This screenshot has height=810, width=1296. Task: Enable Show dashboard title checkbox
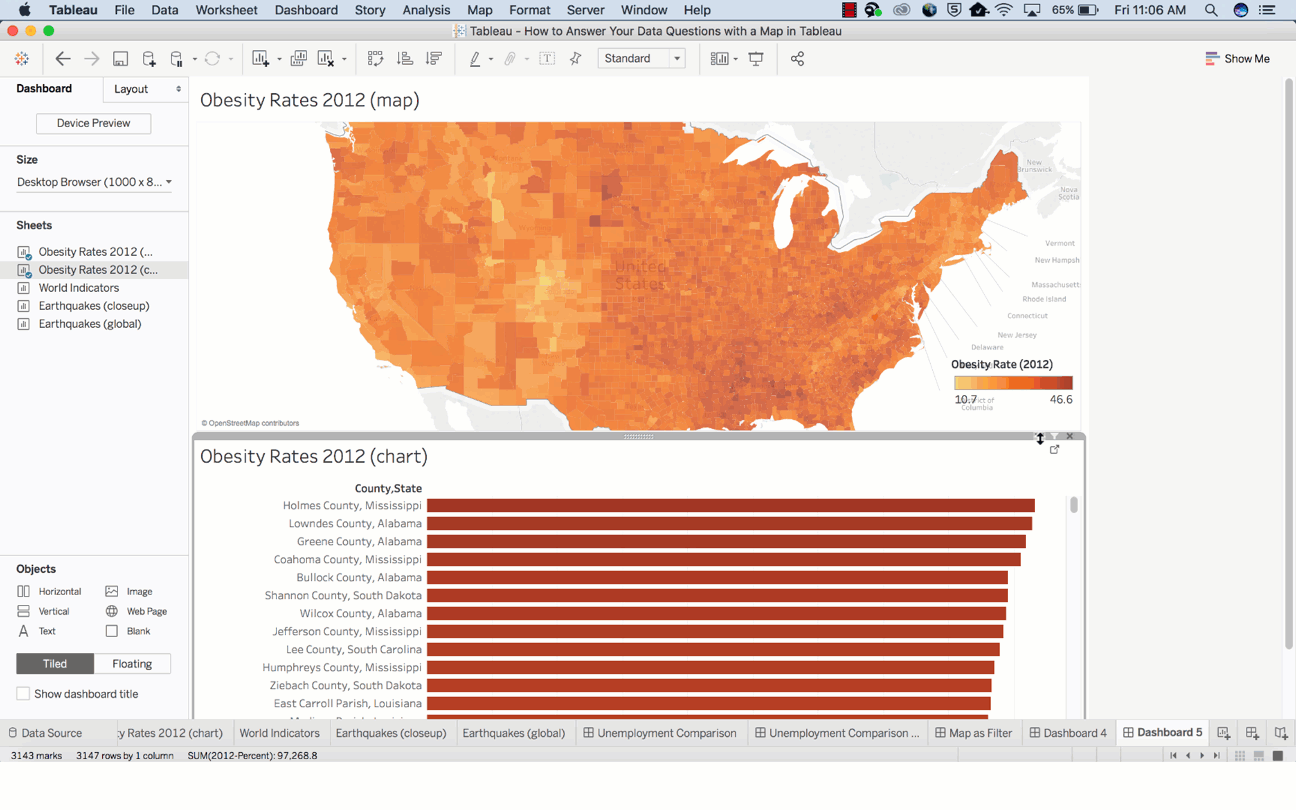(x=23, y=694)
